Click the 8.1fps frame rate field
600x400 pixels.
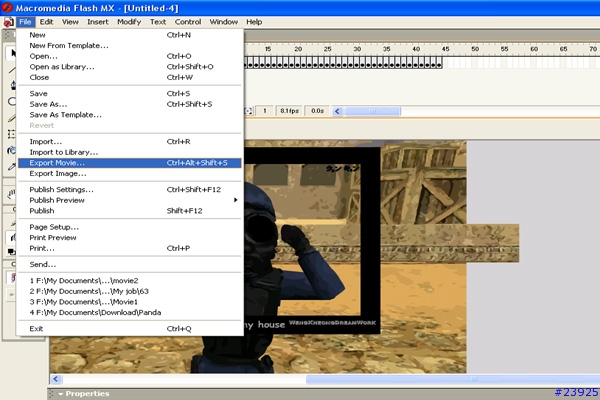[x=289, y=111]
